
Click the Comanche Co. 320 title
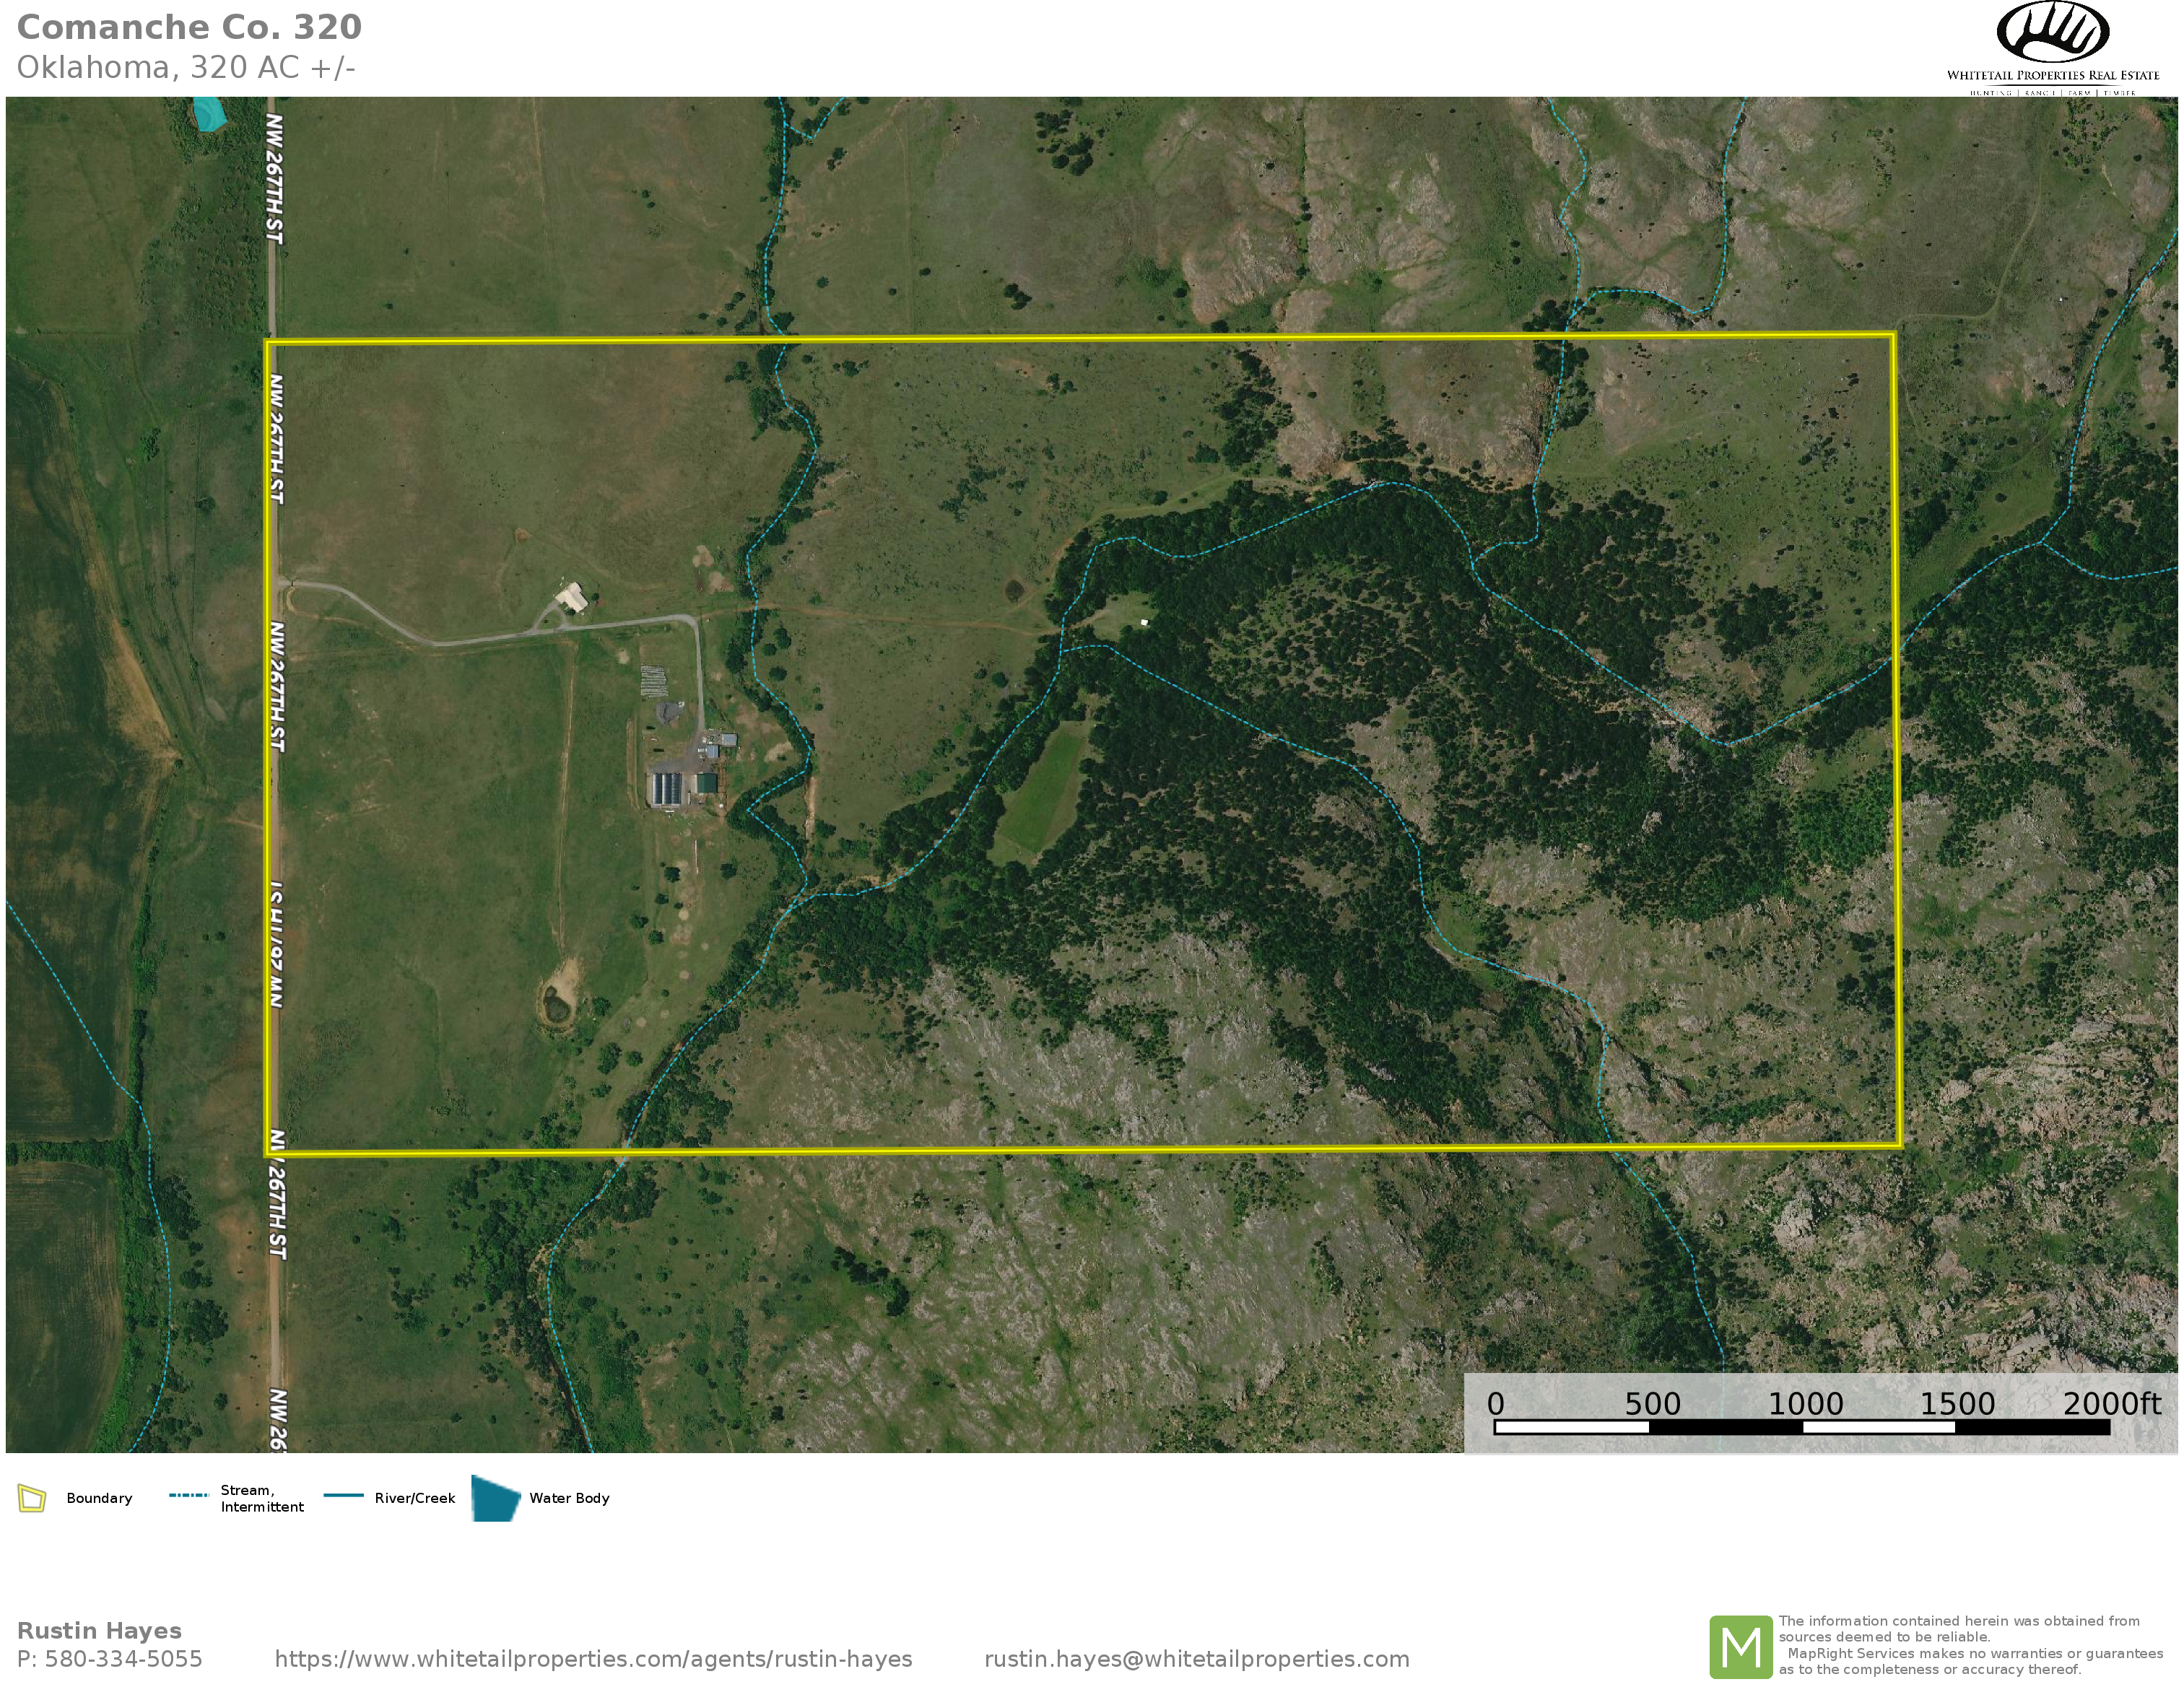tap(189, 27)
